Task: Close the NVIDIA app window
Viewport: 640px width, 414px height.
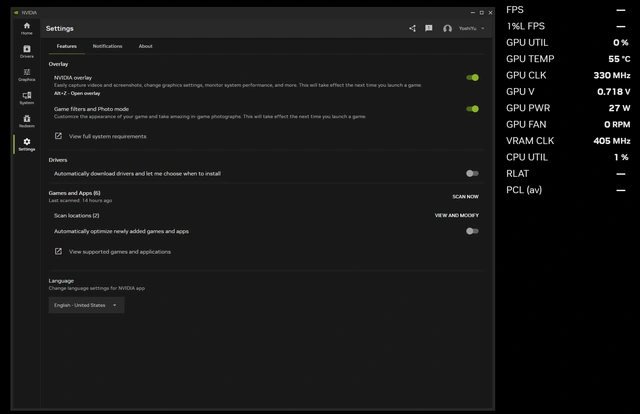Action: tap(491, 13)
